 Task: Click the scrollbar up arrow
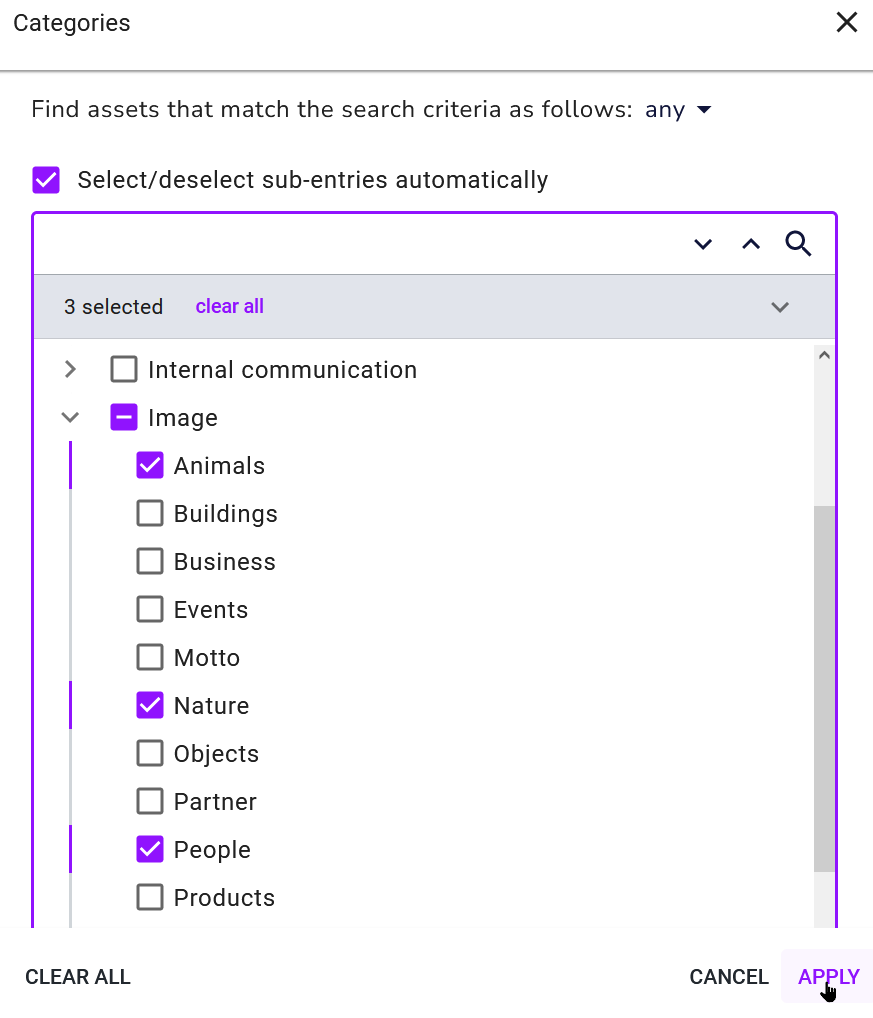[824, 355]
